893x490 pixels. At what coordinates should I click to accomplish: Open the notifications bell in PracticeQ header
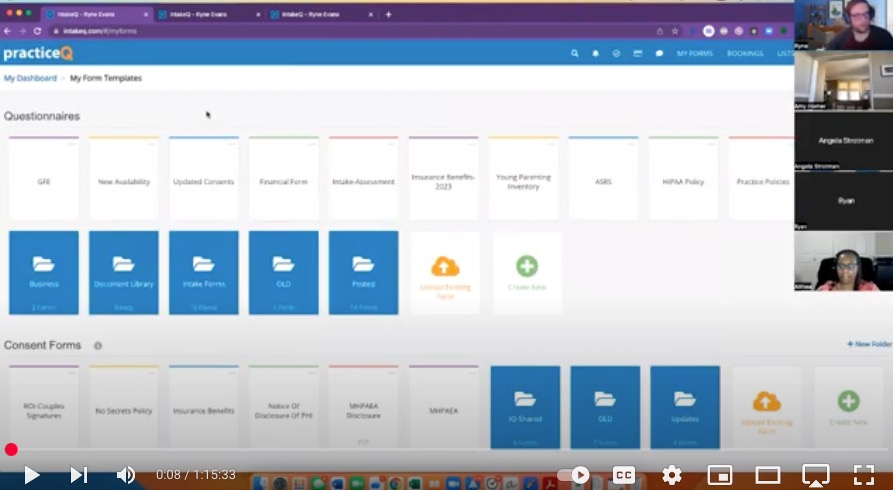pyautogui.click(x=595, y=53)
